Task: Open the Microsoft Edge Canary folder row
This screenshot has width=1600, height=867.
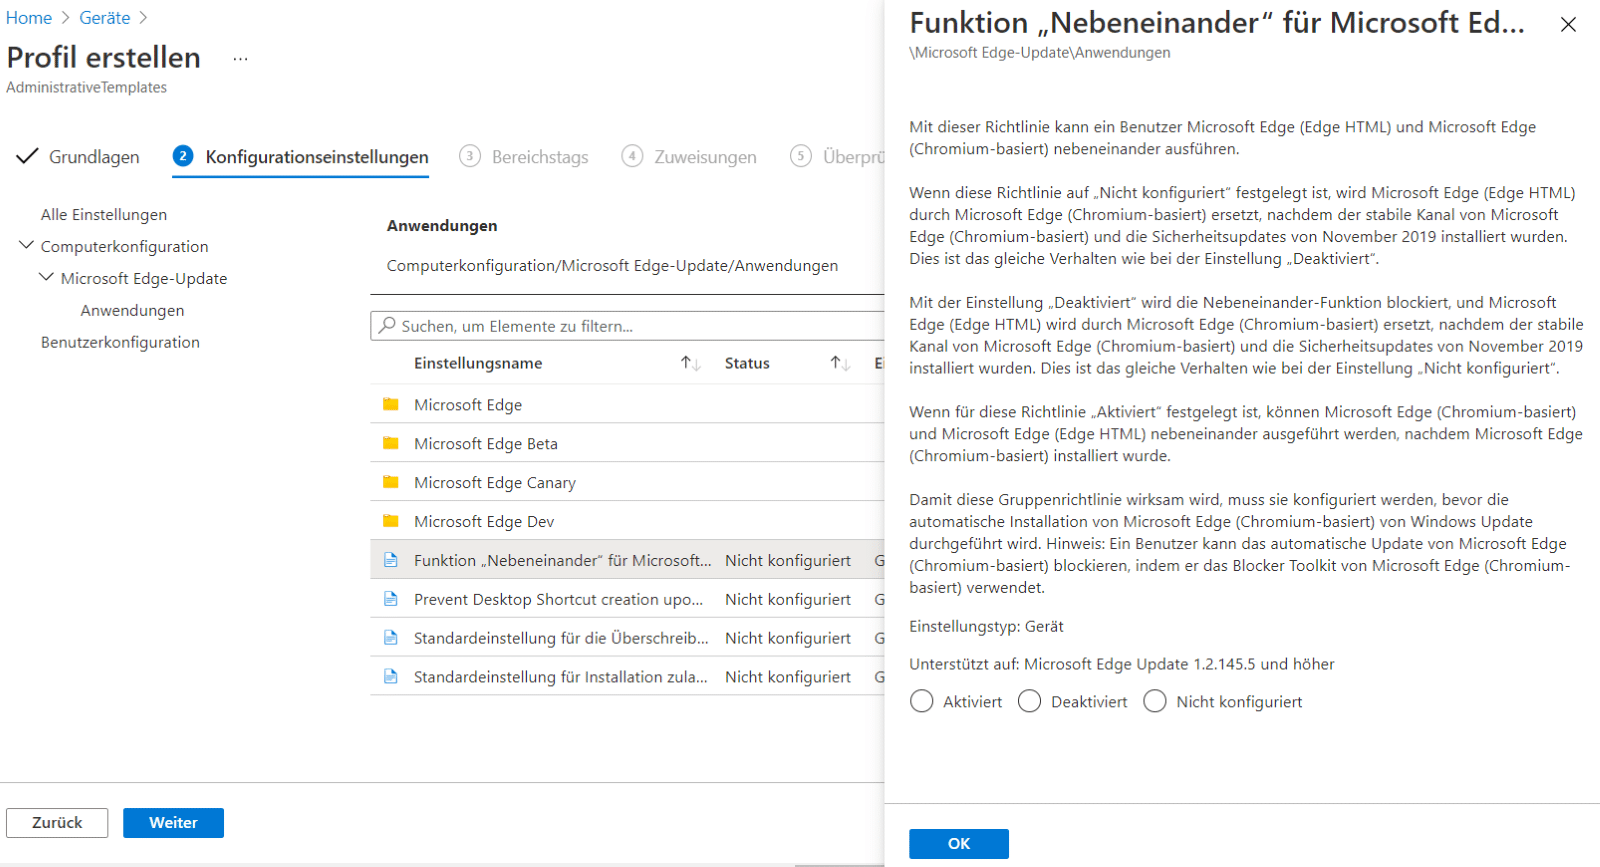Action: pyautogui.click(x=627, y=482)
